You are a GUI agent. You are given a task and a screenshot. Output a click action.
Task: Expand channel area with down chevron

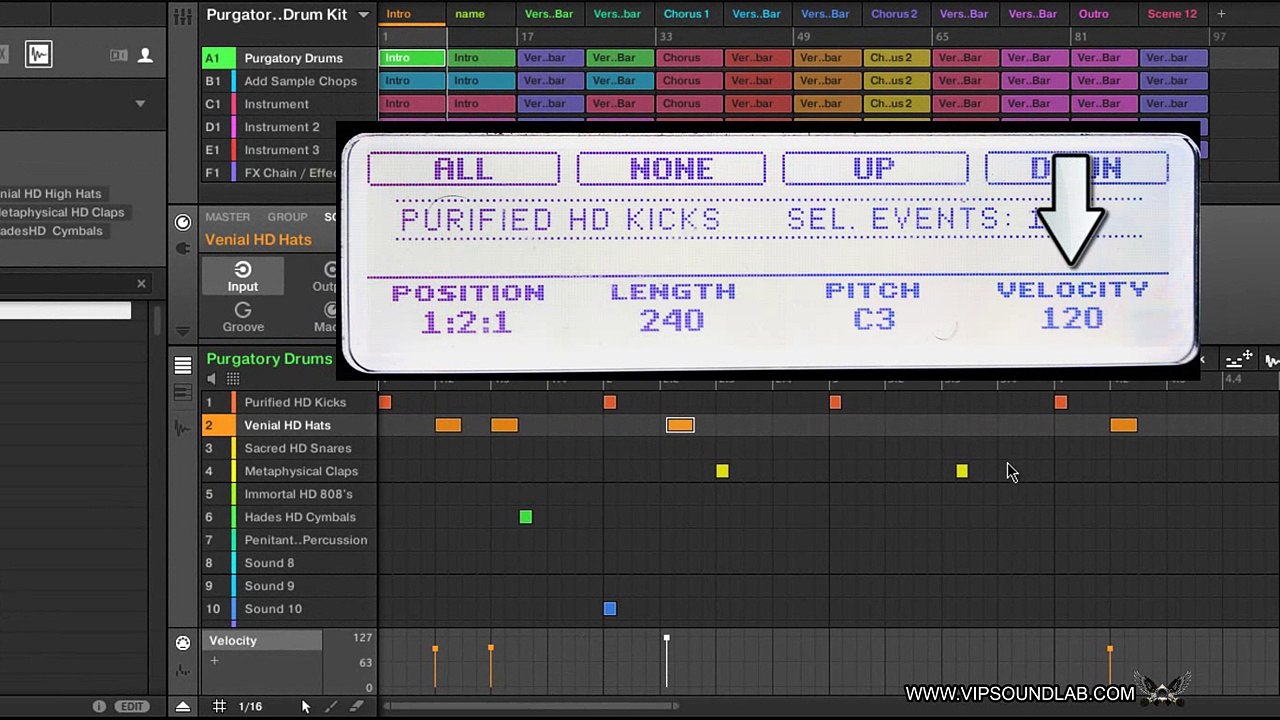(183, 330)
